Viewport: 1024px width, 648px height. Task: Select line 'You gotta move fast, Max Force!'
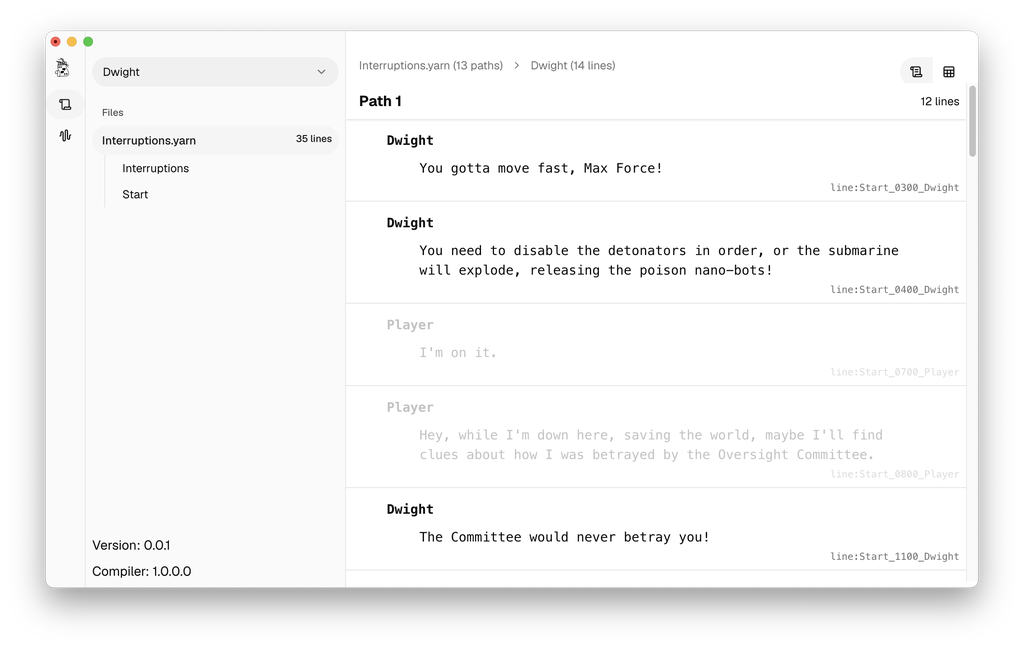[541, 168]
